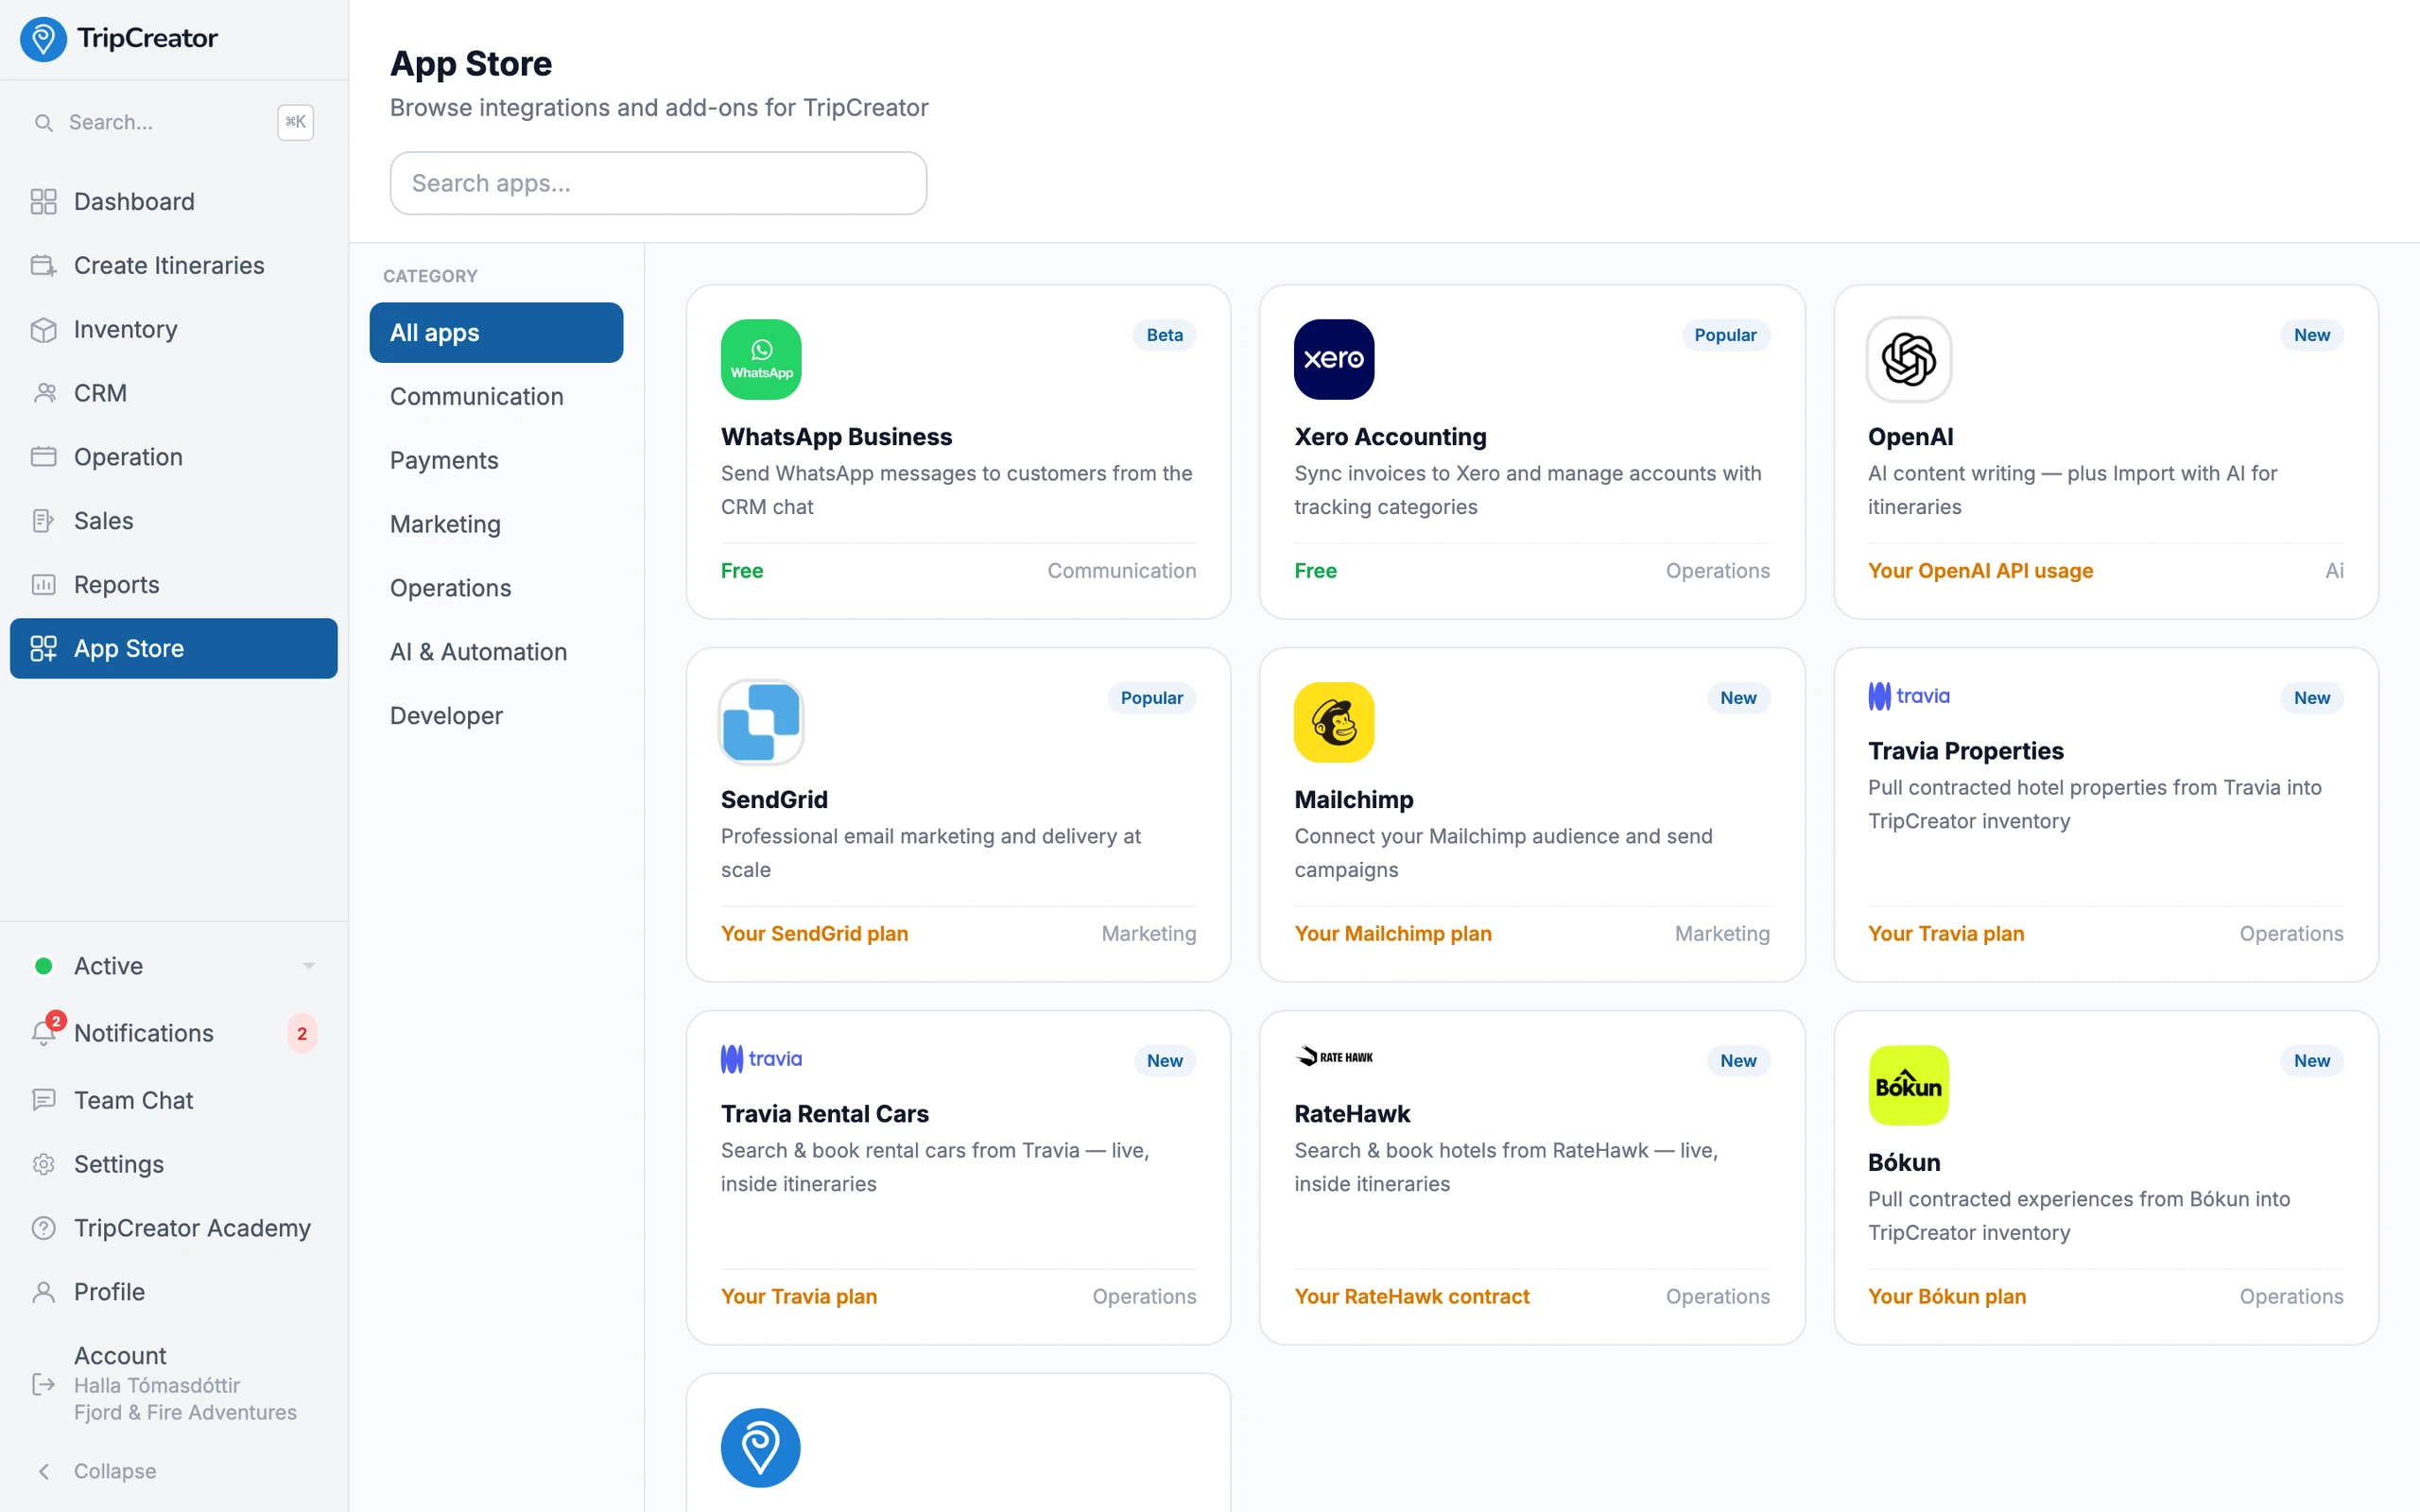Click the Reports chart icon

tap(43, 585)
